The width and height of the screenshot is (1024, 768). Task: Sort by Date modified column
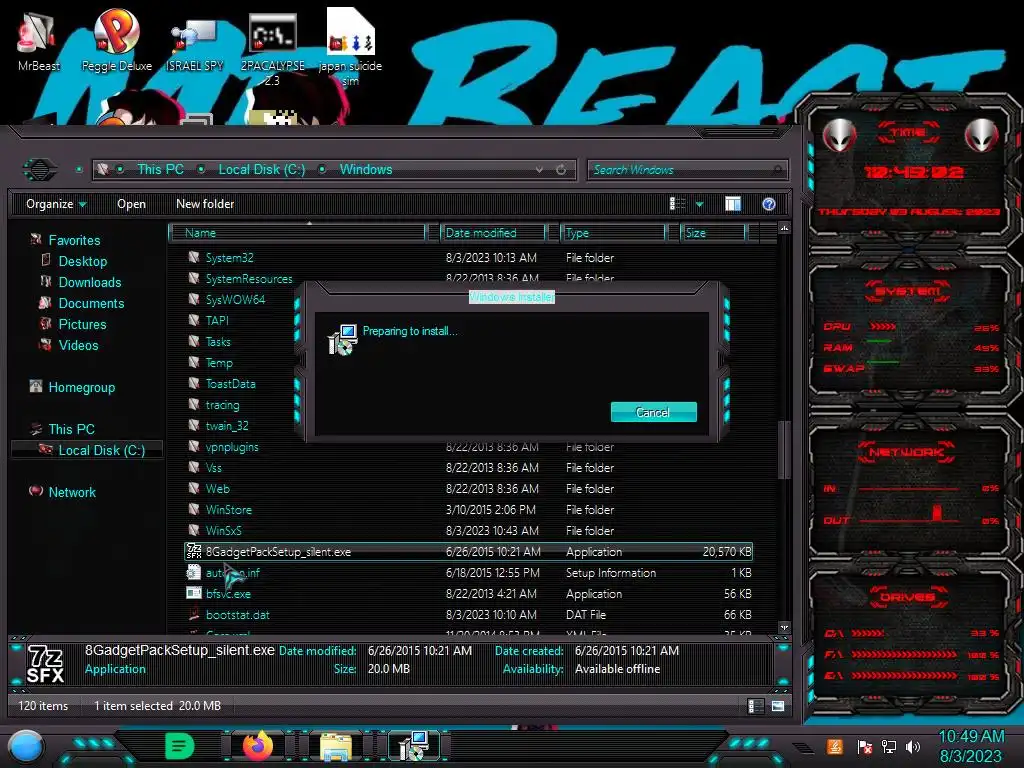(x=494, y=232)
